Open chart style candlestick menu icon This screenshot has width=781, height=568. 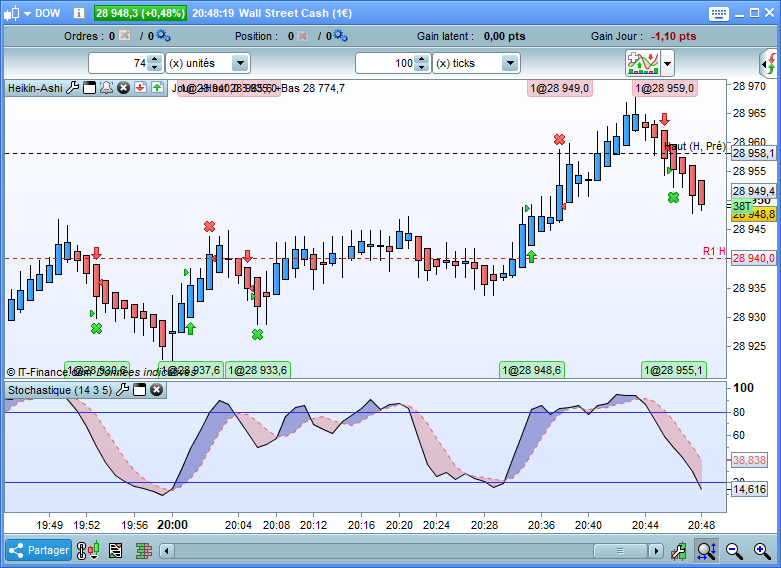[11, 13]
